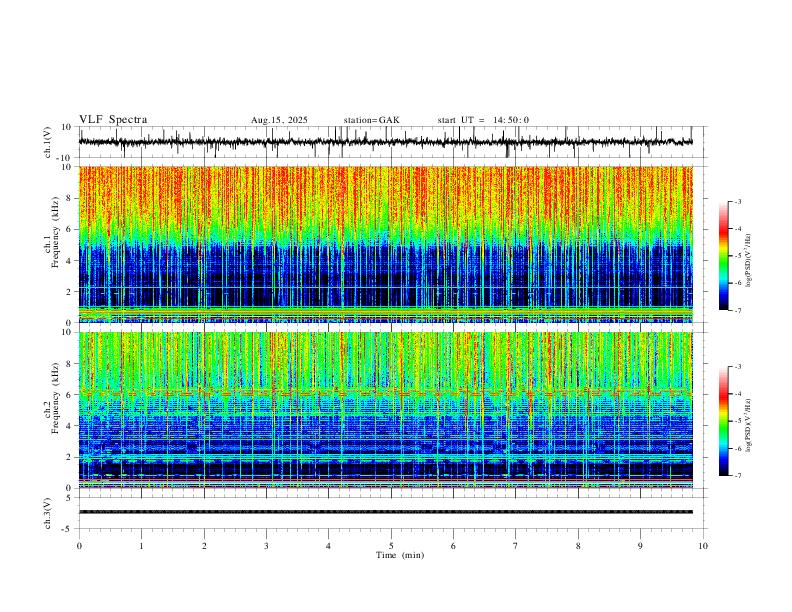Click the ch.2 'log(PSD)(V²/Hz)' colorbar label

pyautogui.click(x=748, y=425)
